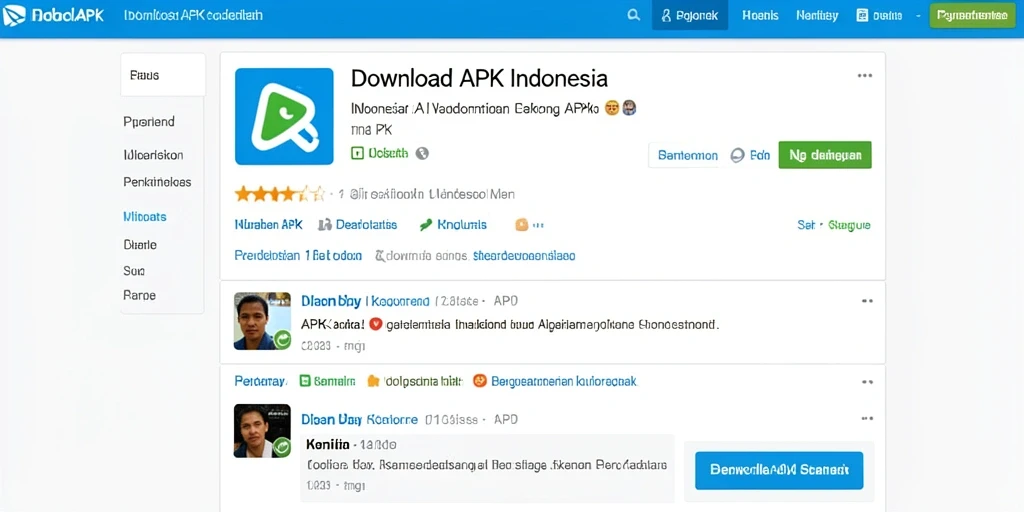This screenshot has width=1024, height=512.
Task: Open the two-dot menu on the first comment
Action: 867,301
